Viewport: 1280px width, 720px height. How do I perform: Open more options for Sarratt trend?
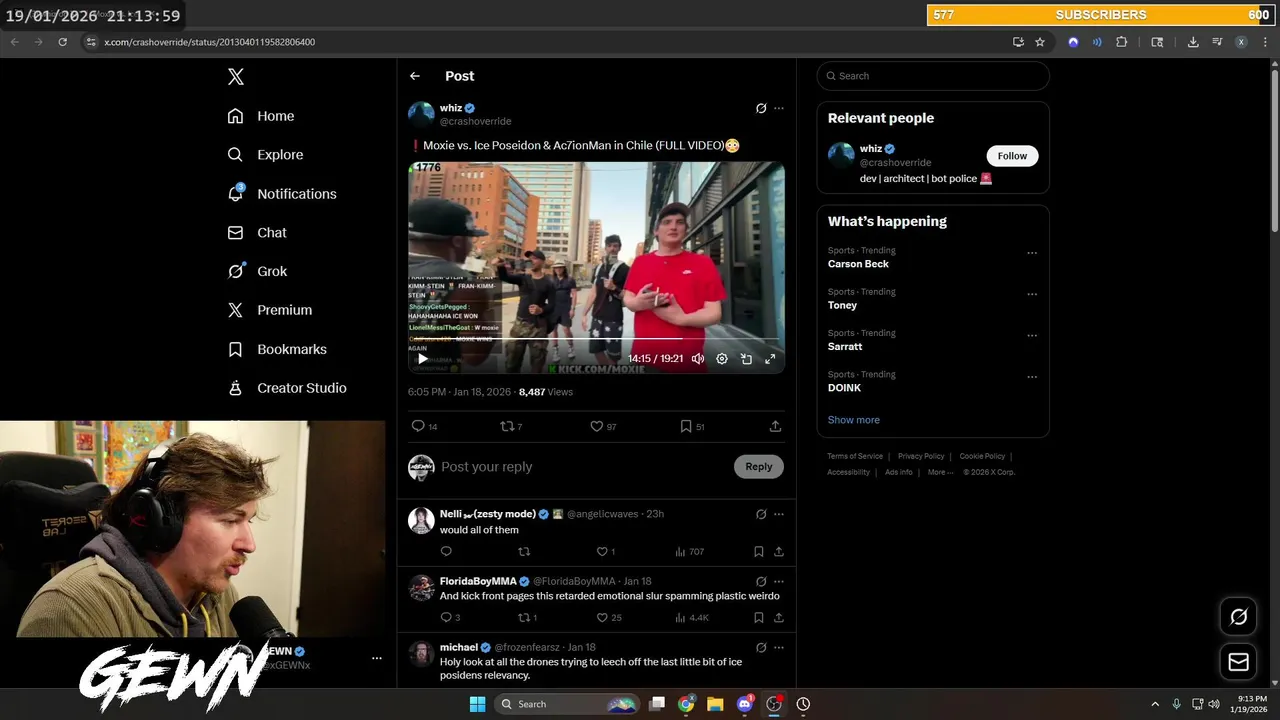[x=1032, y=335]
